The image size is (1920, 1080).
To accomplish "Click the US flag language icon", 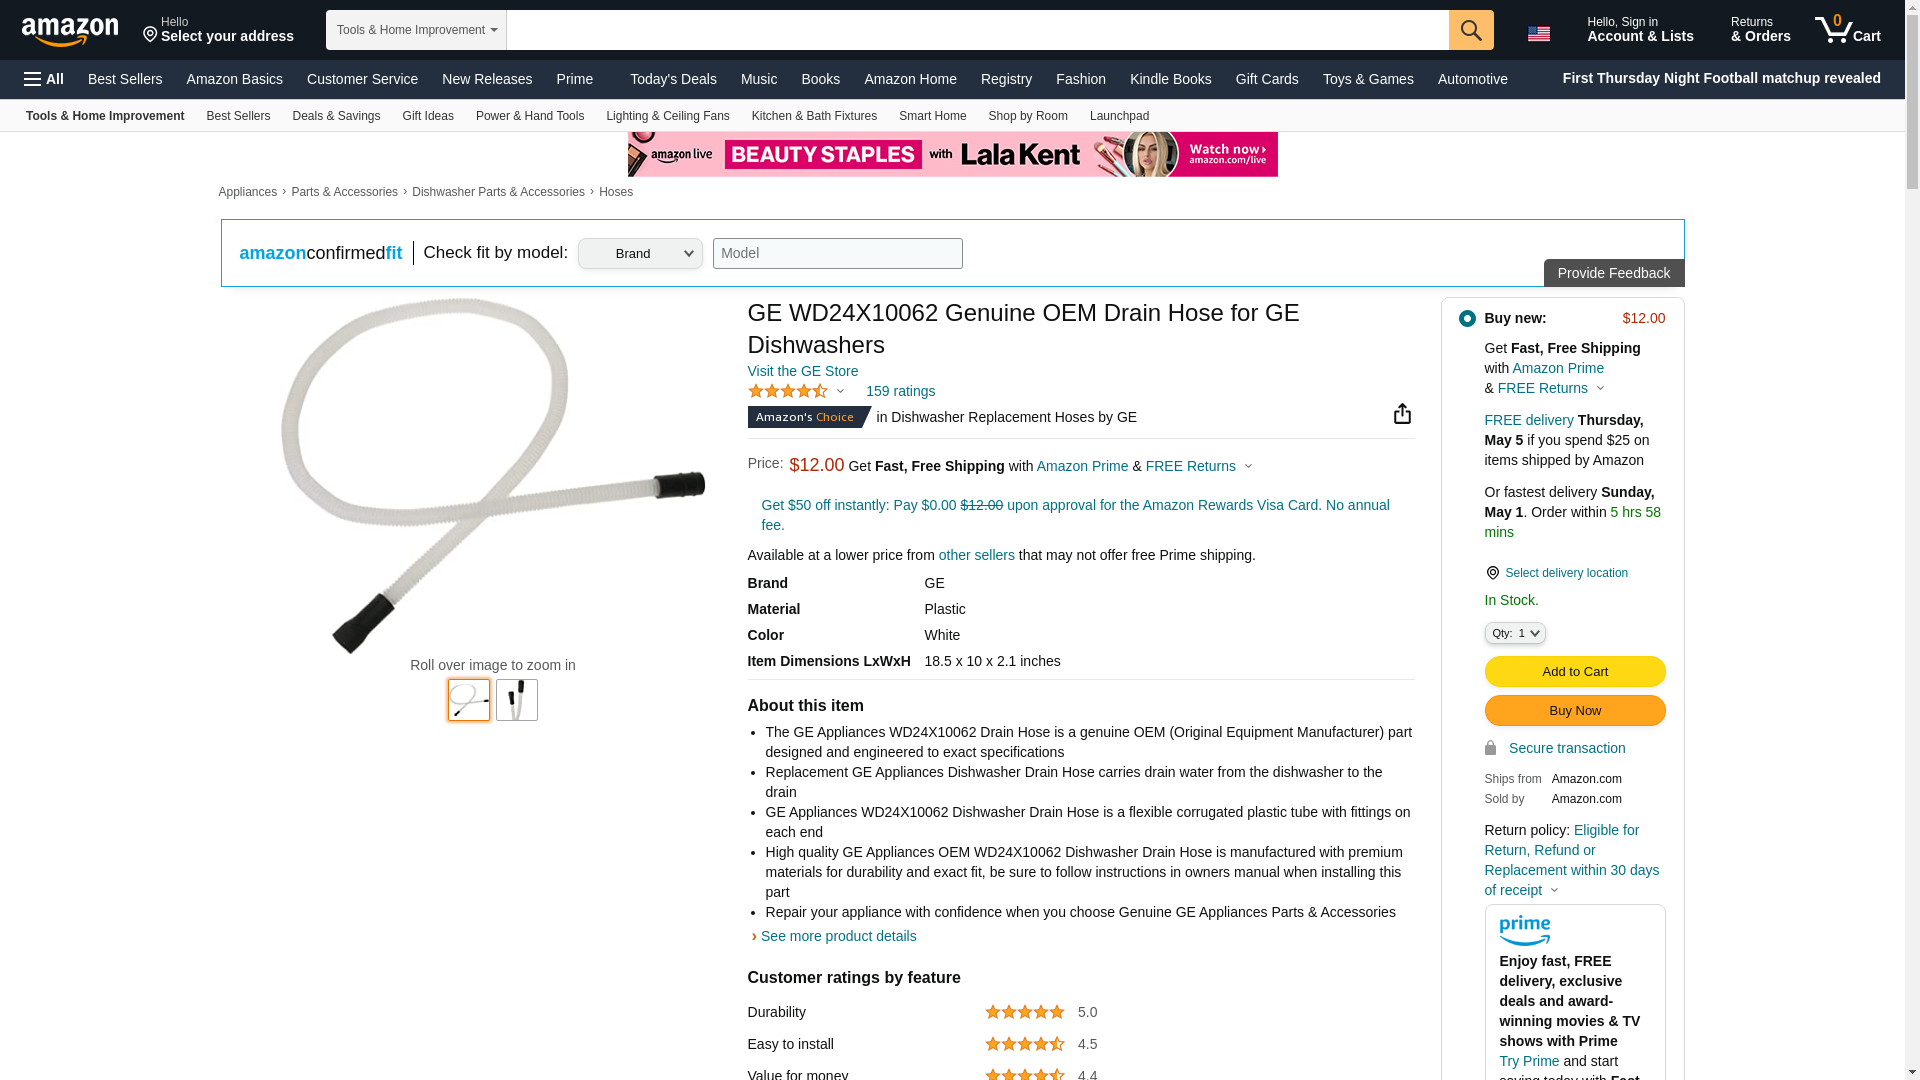I will click(1538, 34).
